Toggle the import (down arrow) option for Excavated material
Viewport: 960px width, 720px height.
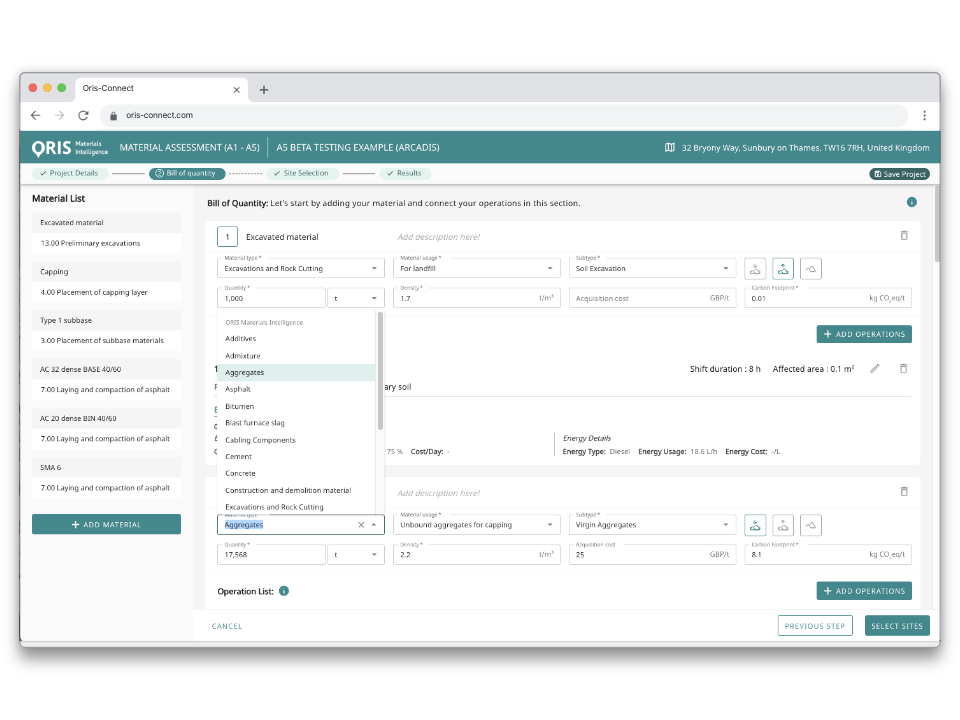pos(755,268)
